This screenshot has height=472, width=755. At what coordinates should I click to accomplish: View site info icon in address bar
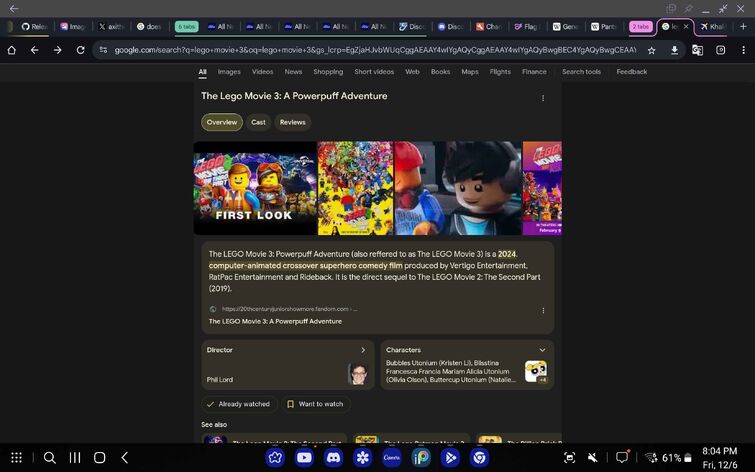103,50
